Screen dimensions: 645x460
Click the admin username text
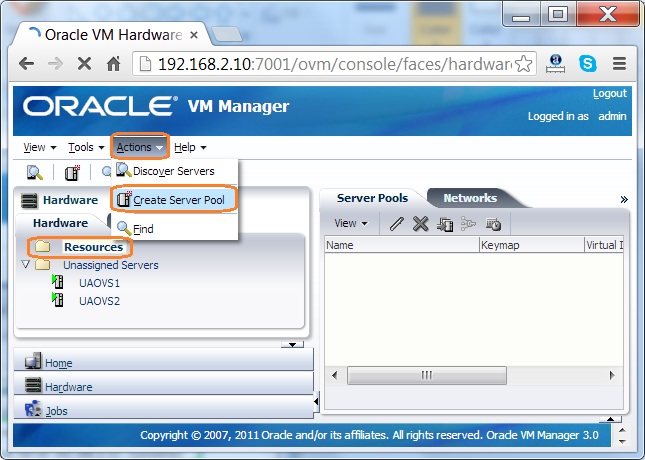pos(612,116)
